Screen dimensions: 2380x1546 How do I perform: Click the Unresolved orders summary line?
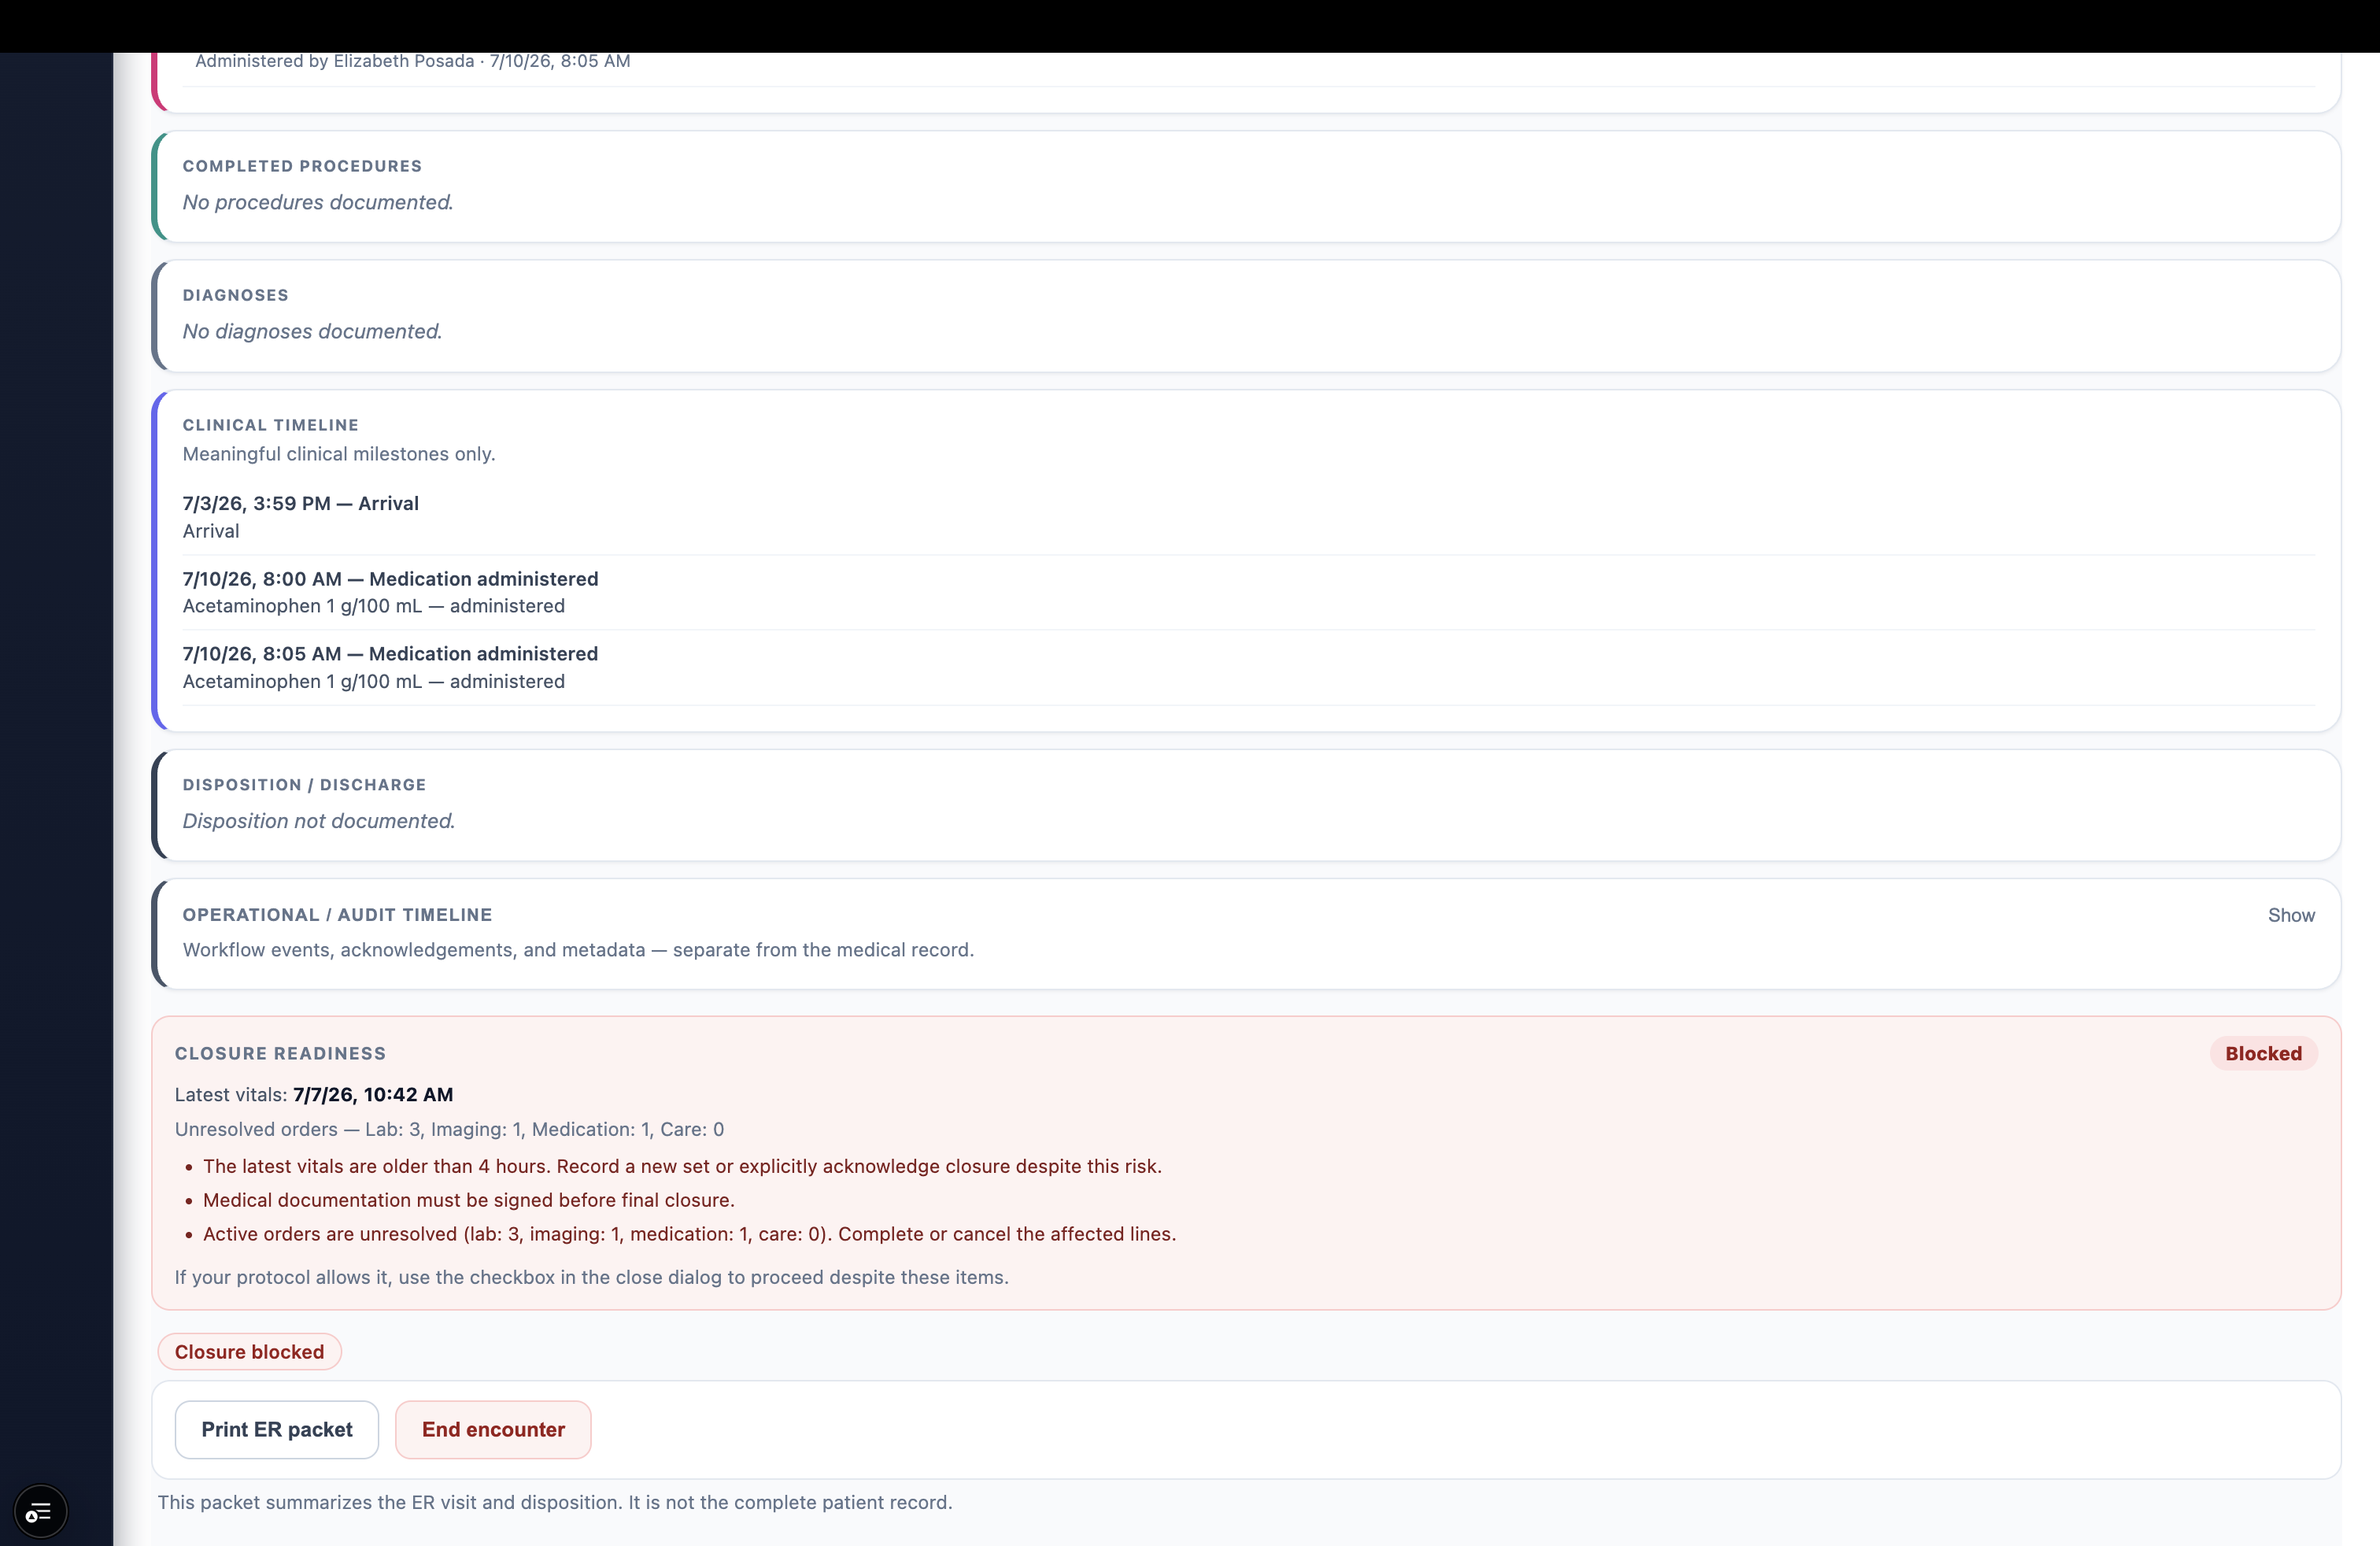pos(449,1129)
